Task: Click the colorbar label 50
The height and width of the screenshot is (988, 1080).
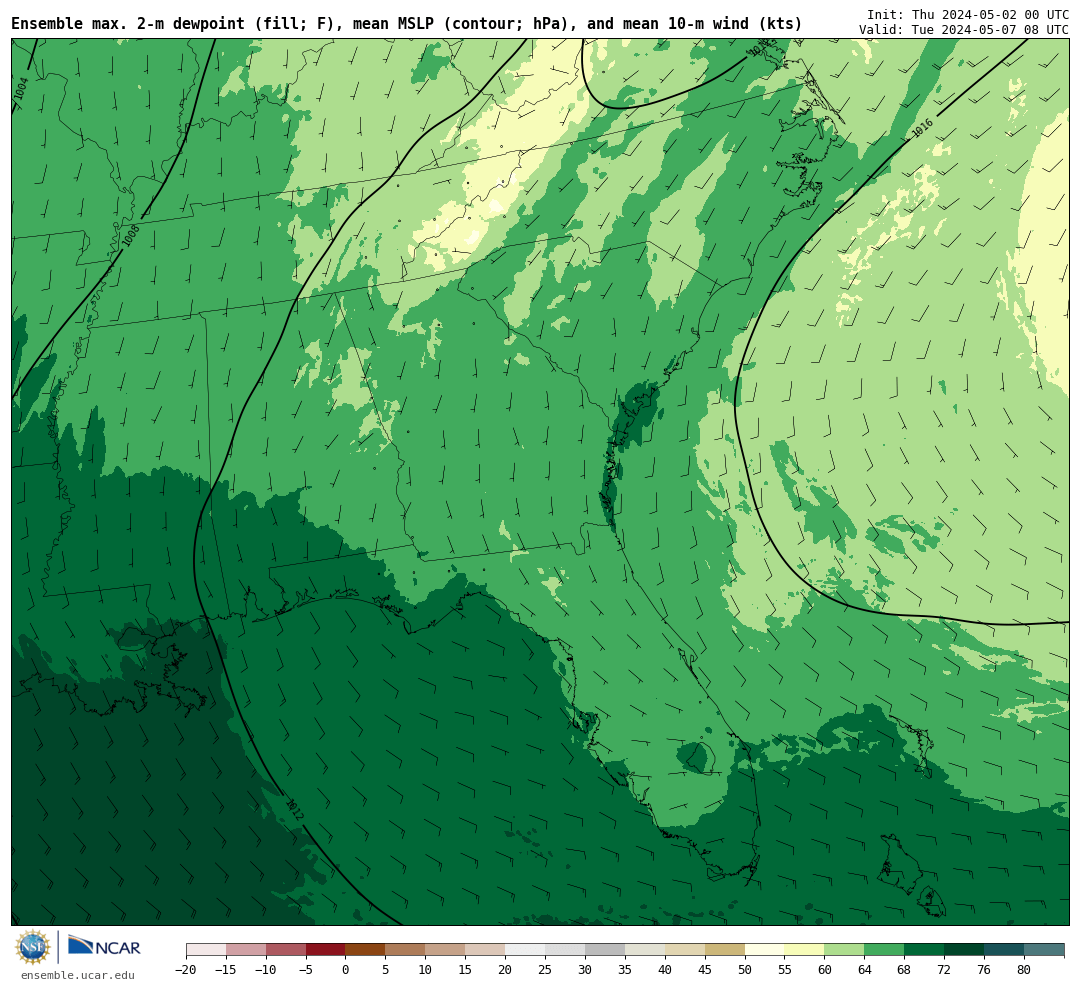Action: 745,970
